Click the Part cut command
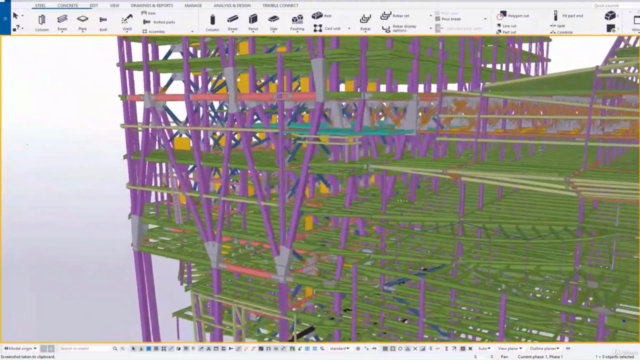 [x=507, y=32]
